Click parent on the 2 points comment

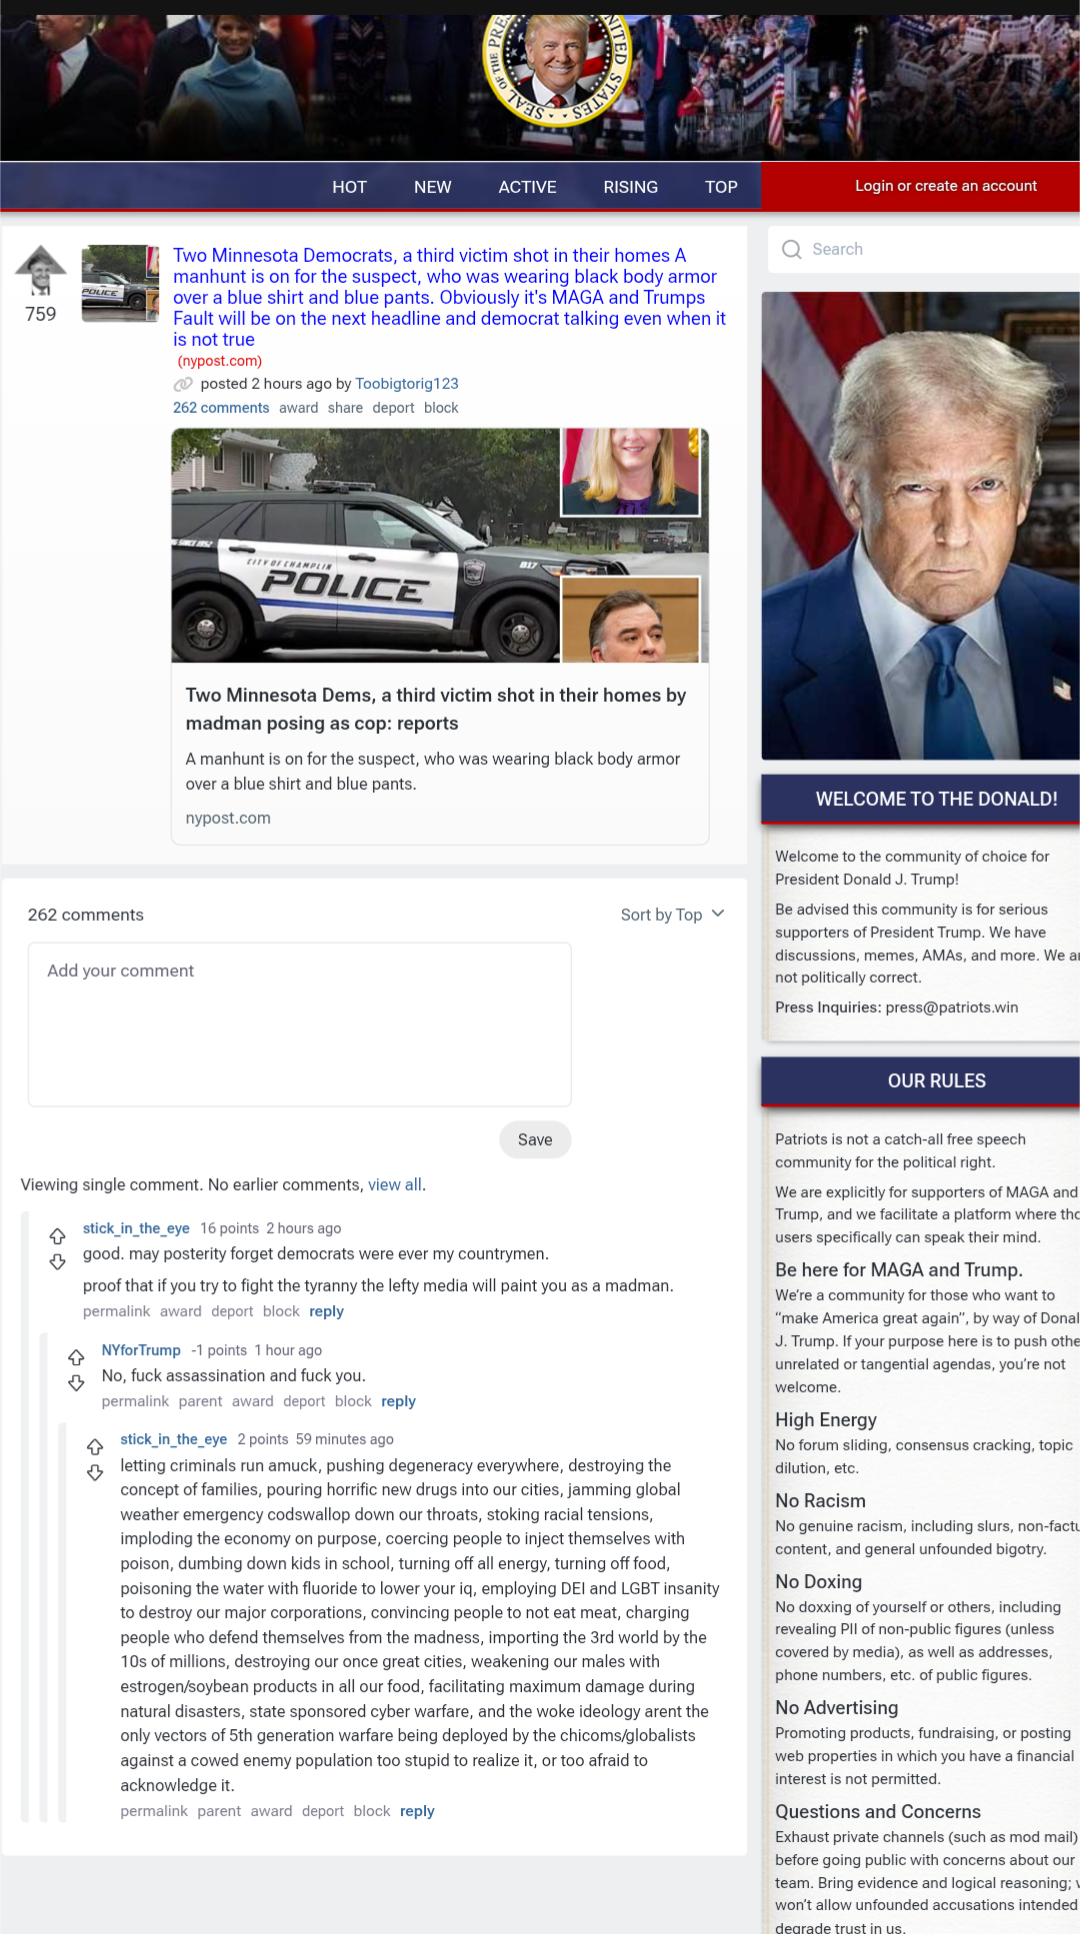pos(219,1811)
